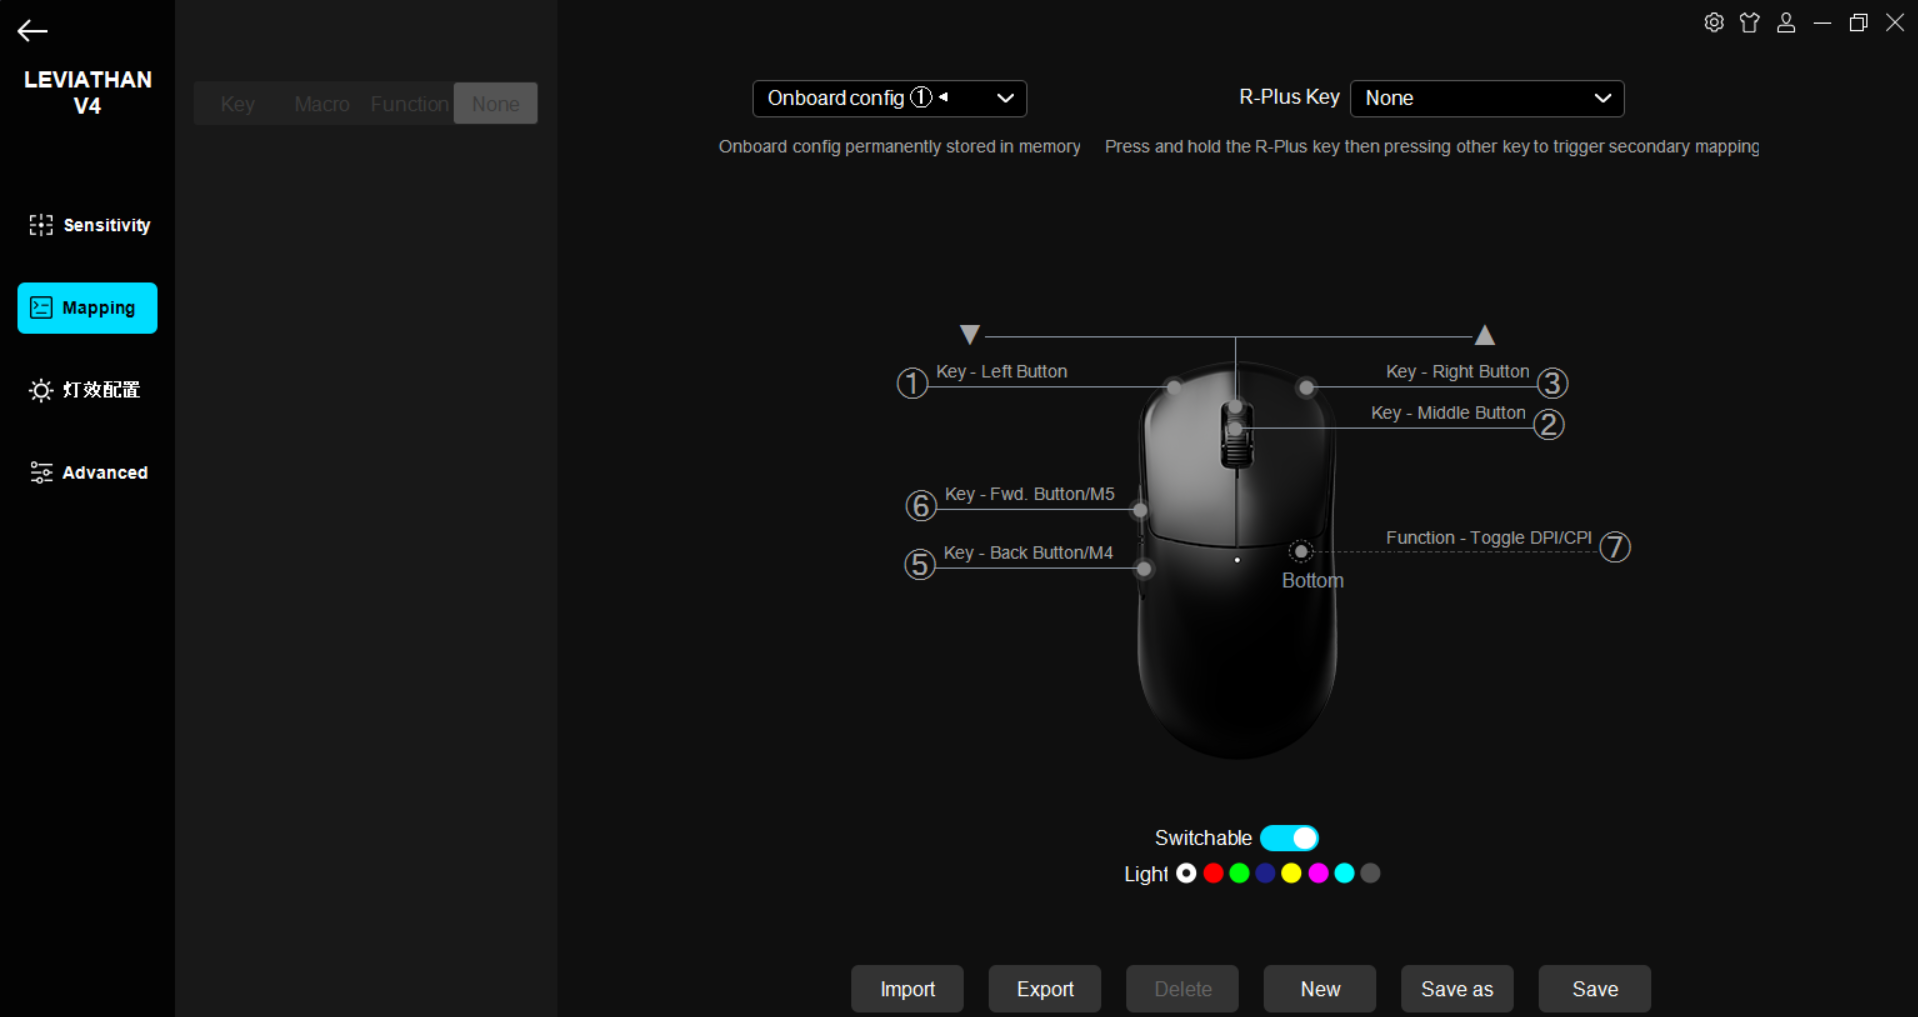Image resolution: width=1918 pixels, height=1017 pixels.
Task: Click the scroll up triangle marker
Action: point(1485,335)
